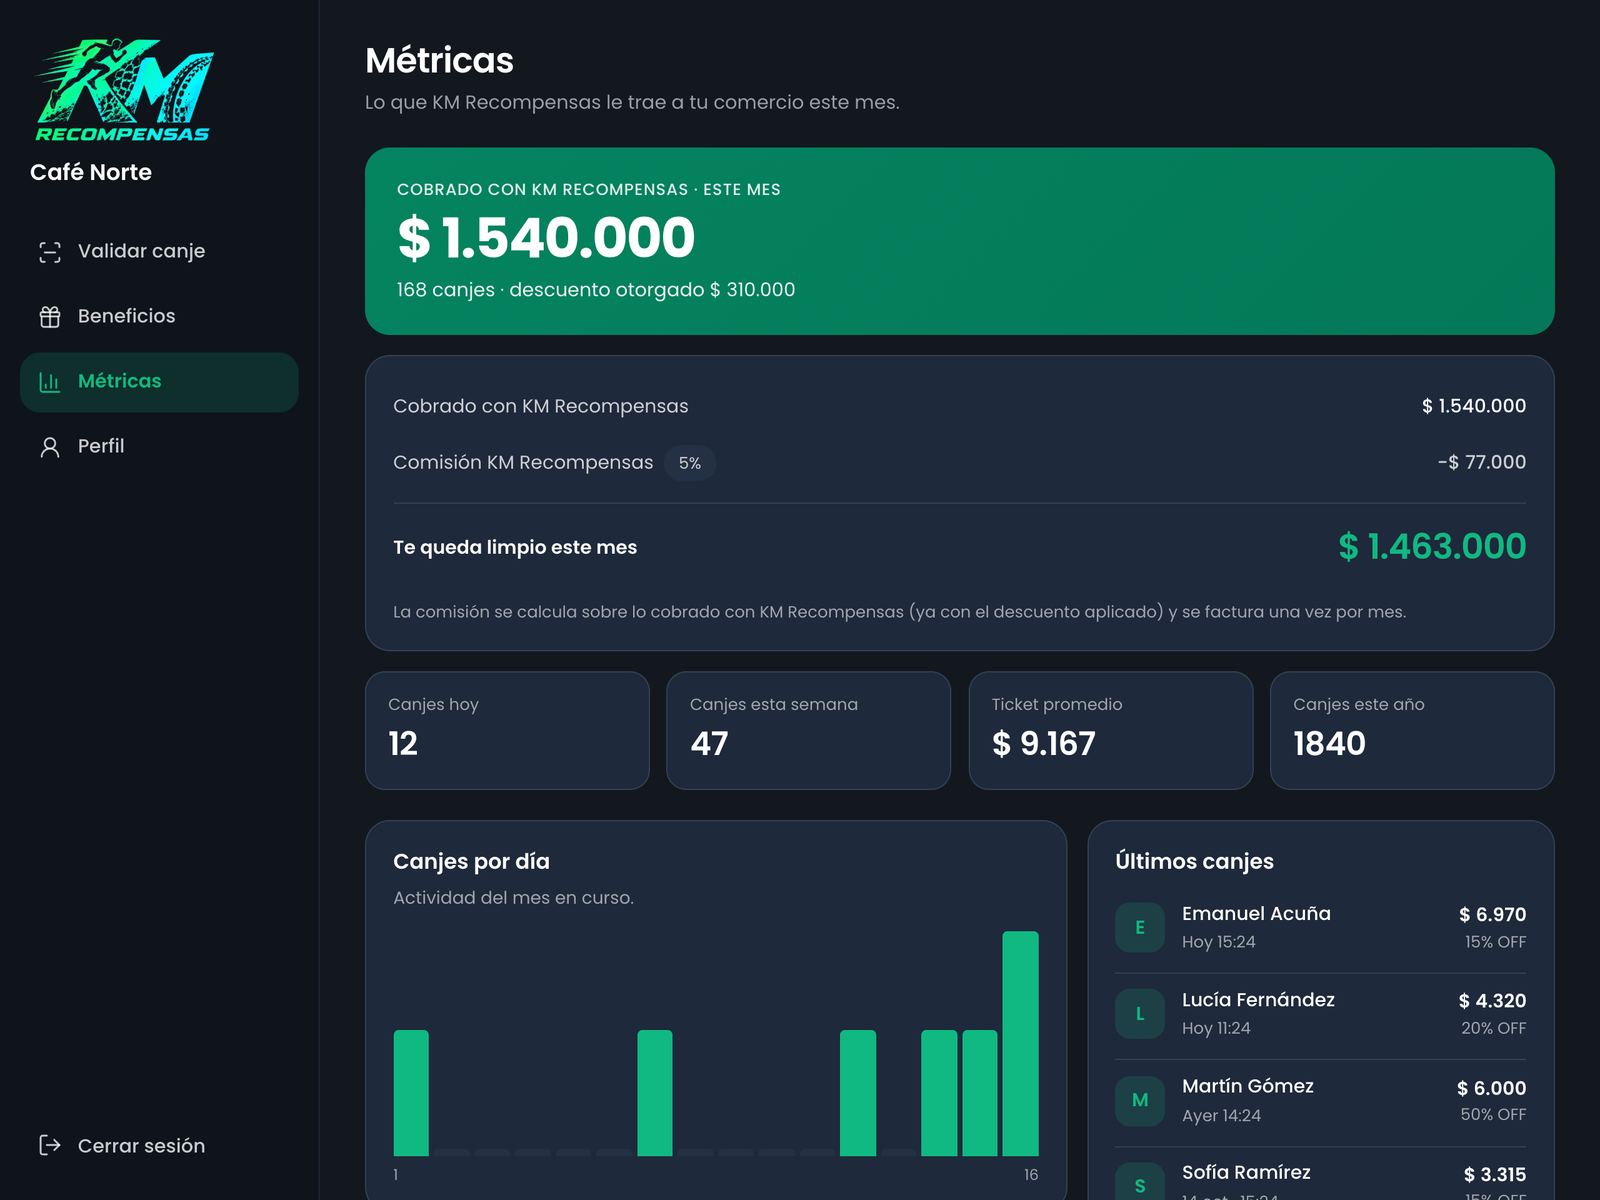The height and width of the screenshot is (1200, 1600).
Task: Click the Cerrar sesión logout icon
Action: pos(50,1145)
